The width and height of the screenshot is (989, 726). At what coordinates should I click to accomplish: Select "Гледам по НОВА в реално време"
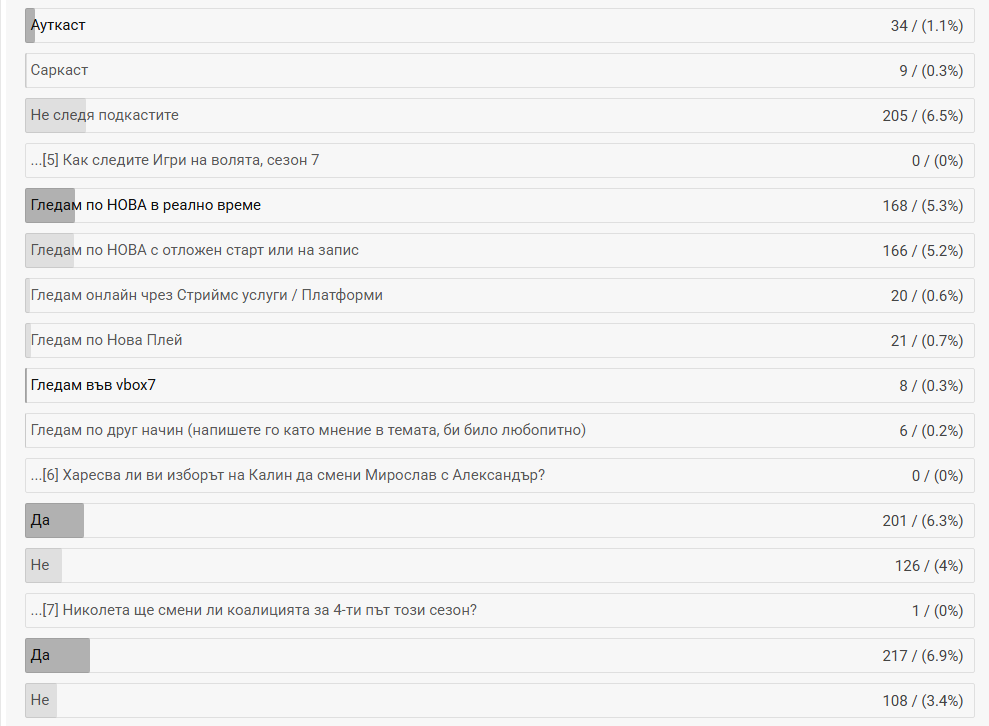[x=146, y=205]
